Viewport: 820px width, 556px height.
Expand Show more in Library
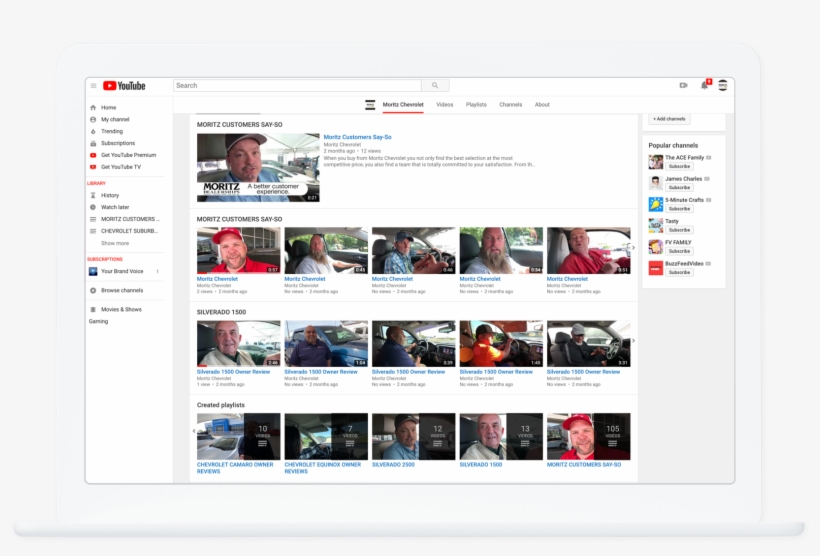pos(115,243)
